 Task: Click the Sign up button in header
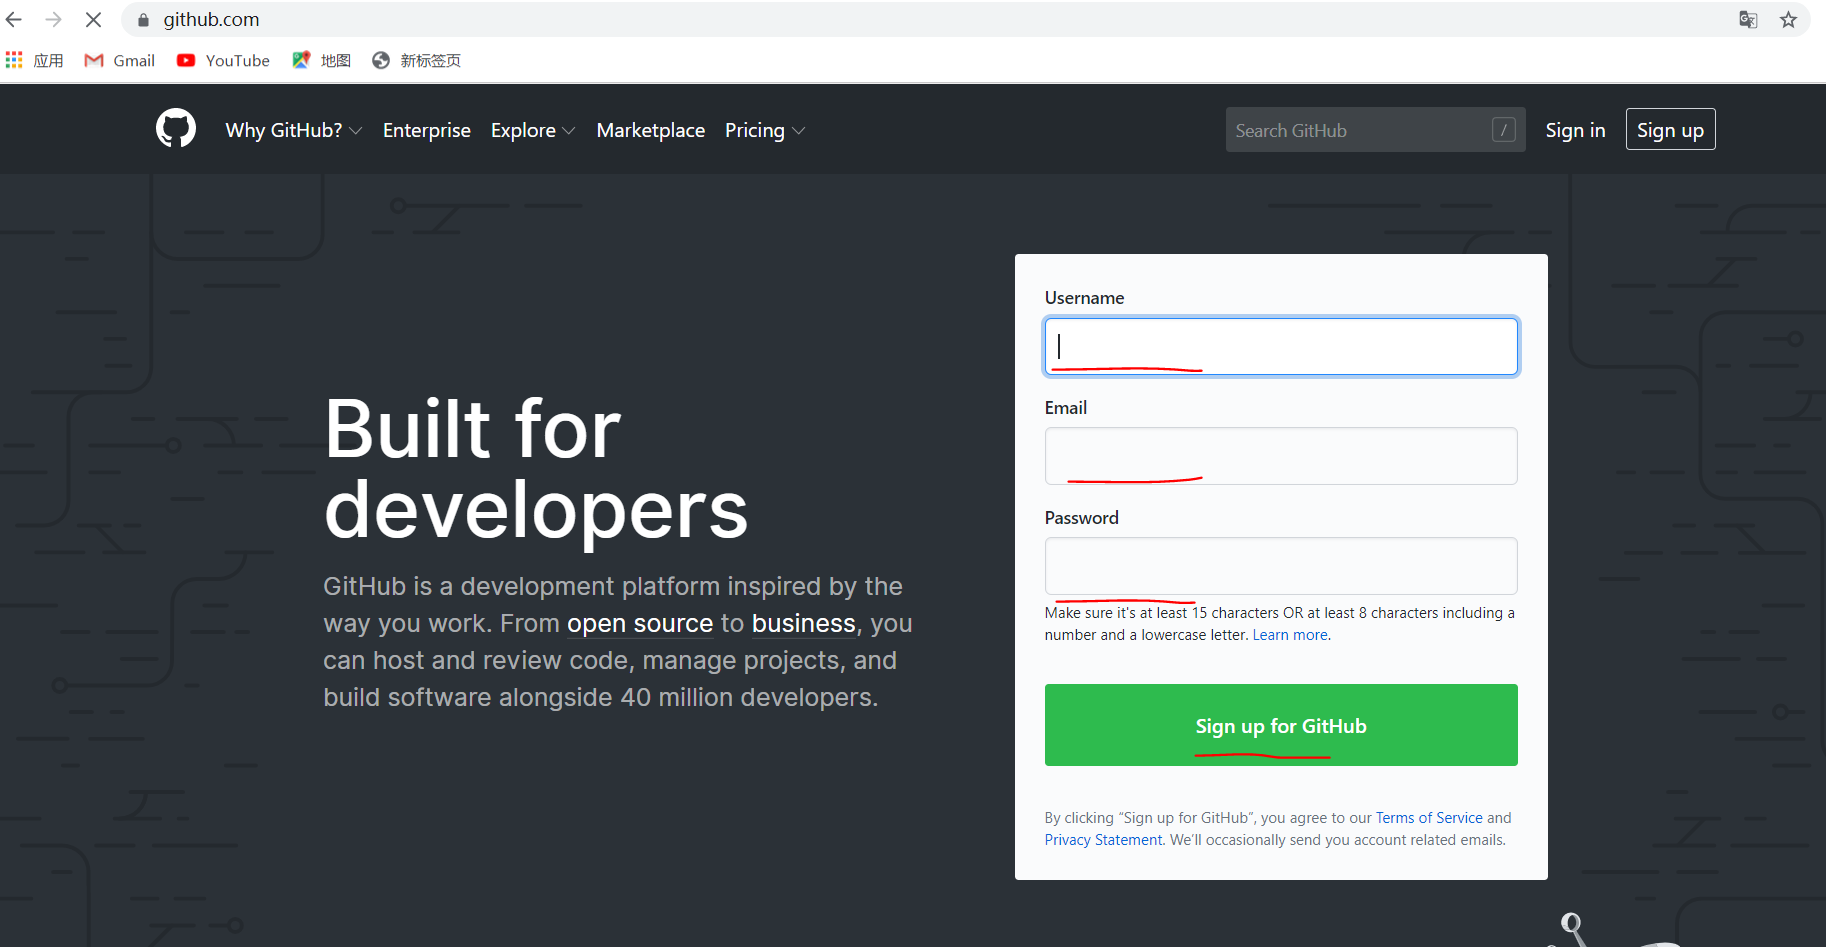(x=1670, y=129)
